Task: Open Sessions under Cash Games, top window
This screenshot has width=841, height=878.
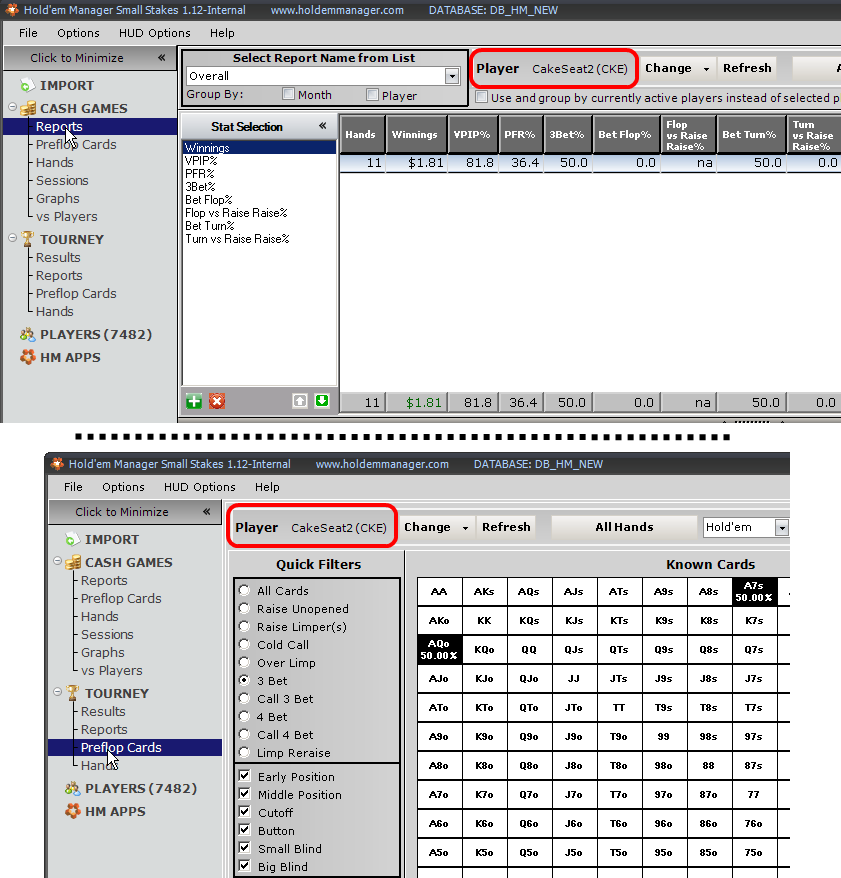Action: click(62, 180)
